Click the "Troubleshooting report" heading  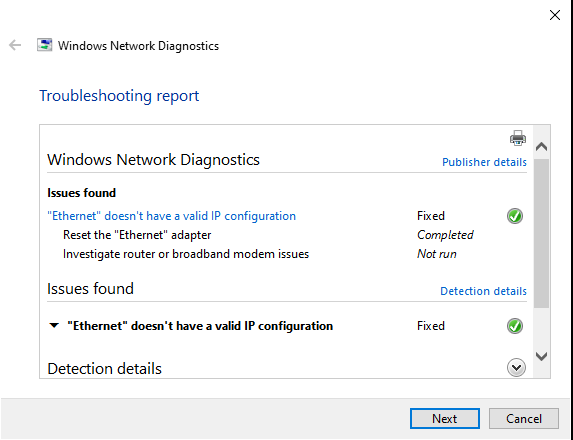click(x=119, y=96)
